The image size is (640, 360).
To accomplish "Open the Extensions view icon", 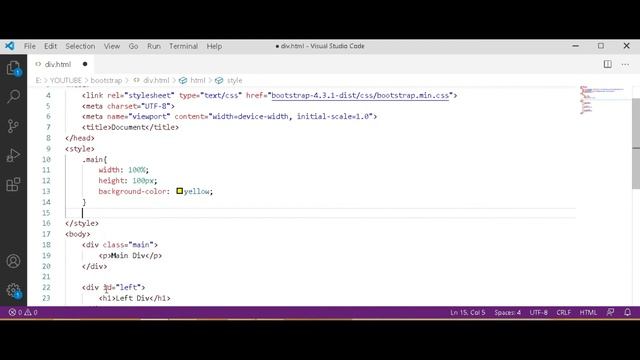I will (13, 184).
